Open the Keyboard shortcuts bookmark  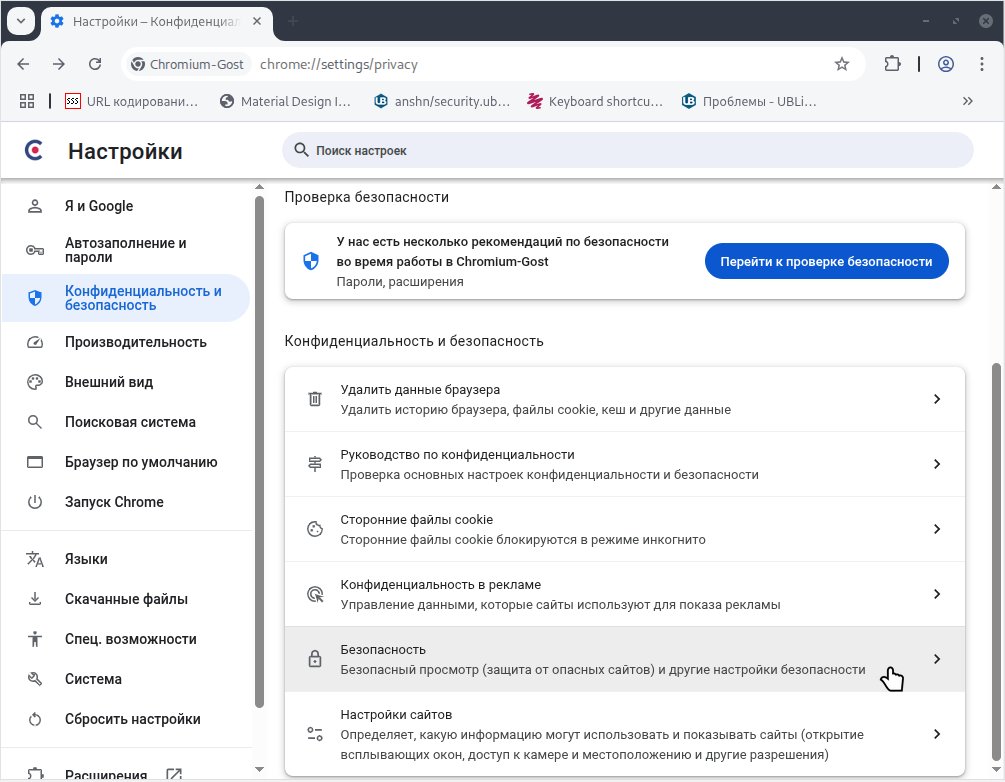pyautogui.click(x=594, y=101)
